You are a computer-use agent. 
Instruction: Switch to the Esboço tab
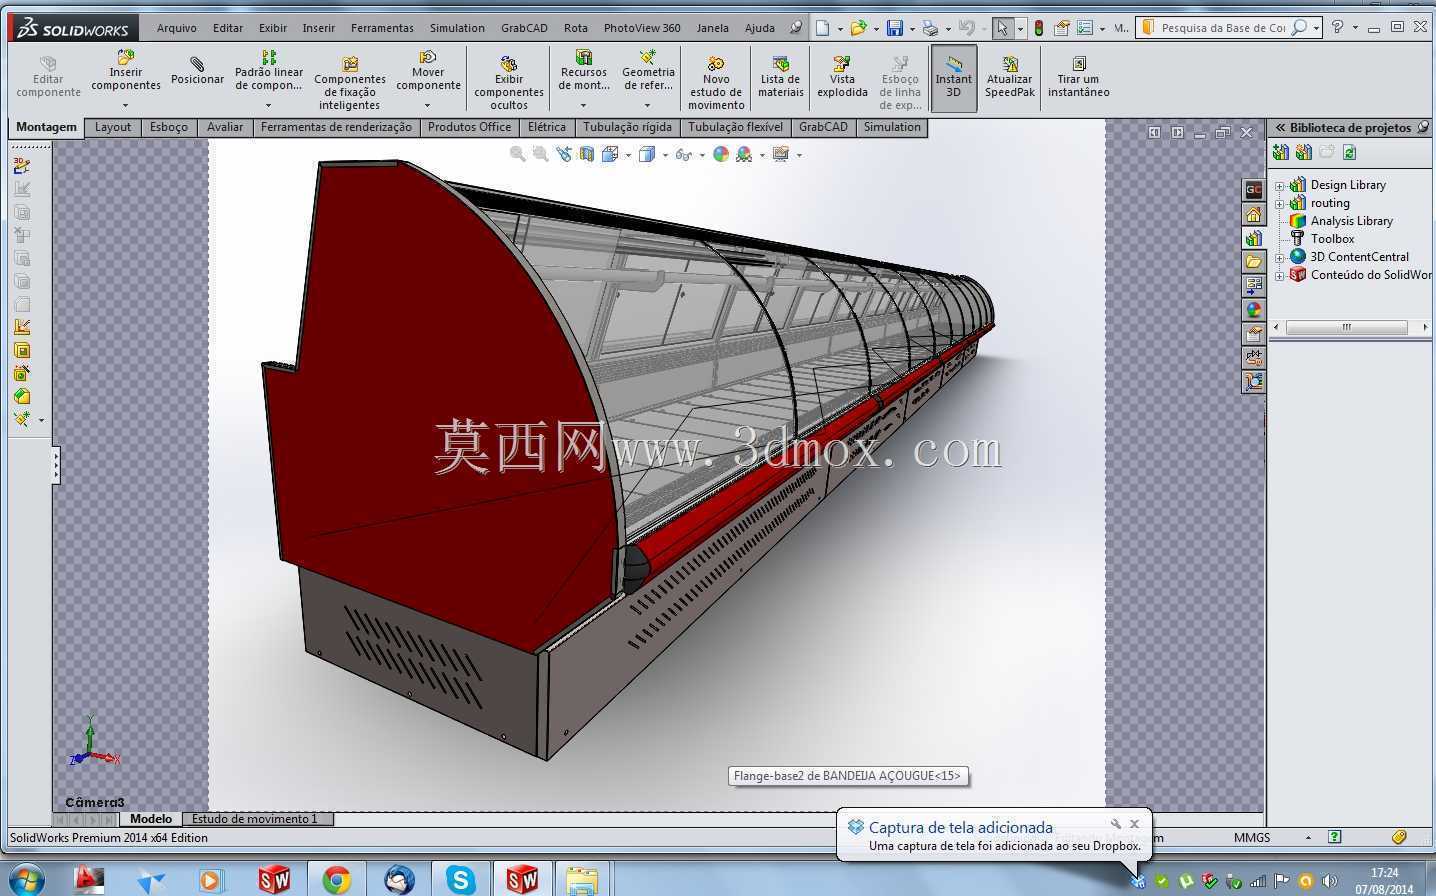(169, 127)
